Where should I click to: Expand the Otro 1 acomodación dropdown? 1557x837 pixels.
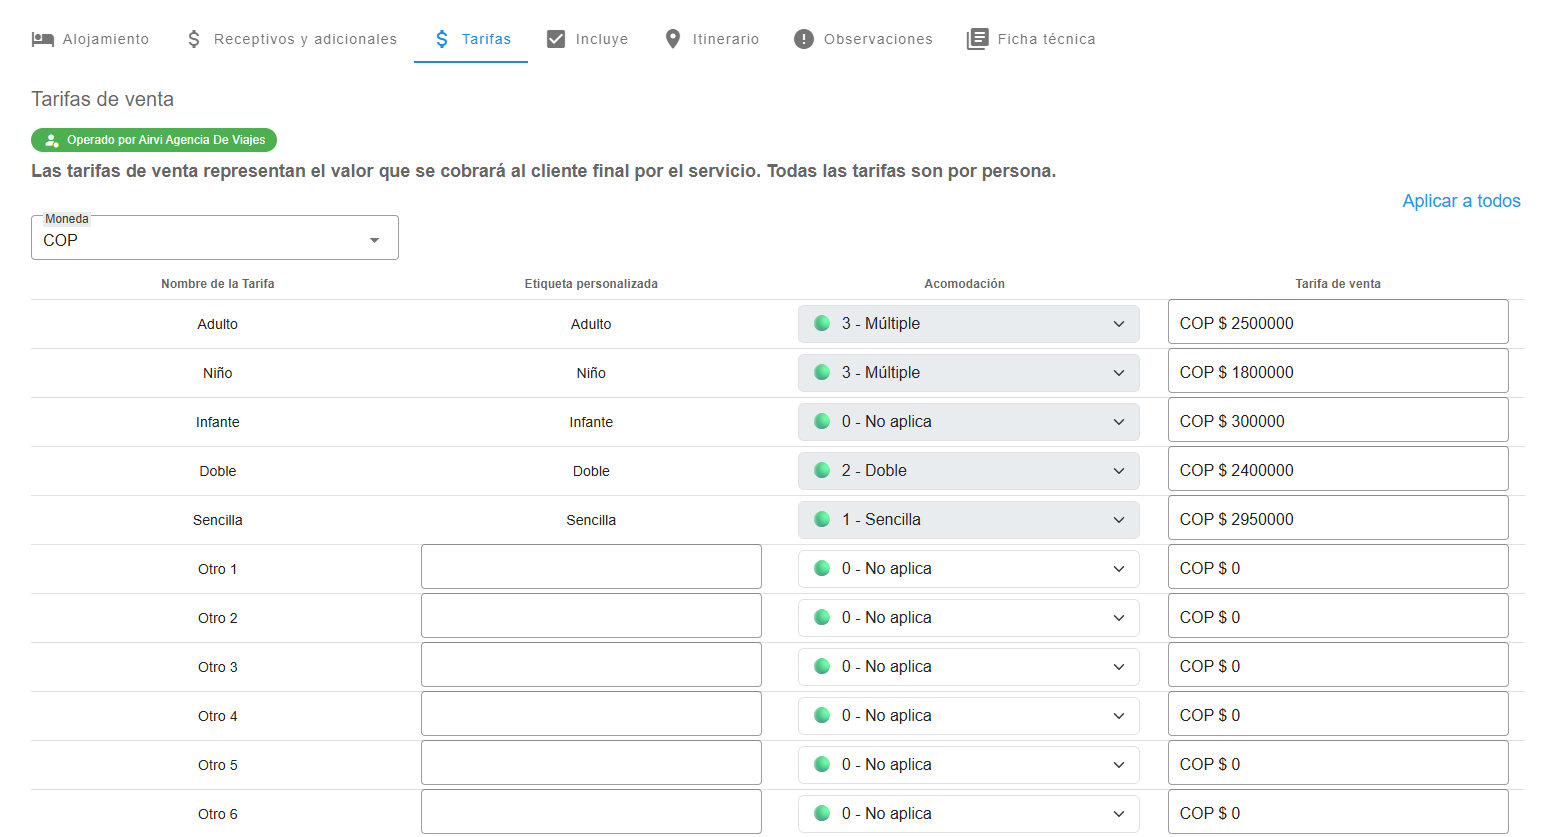click(x=968, y=569)
